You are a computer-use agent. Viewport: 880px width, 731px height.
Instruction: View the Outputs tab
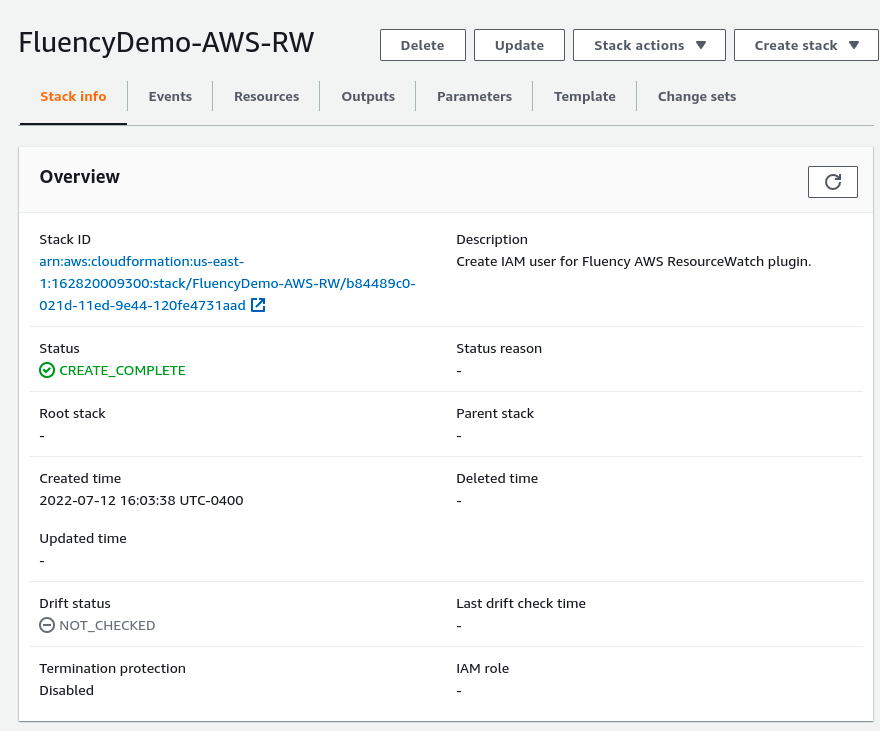pos(368,96)
